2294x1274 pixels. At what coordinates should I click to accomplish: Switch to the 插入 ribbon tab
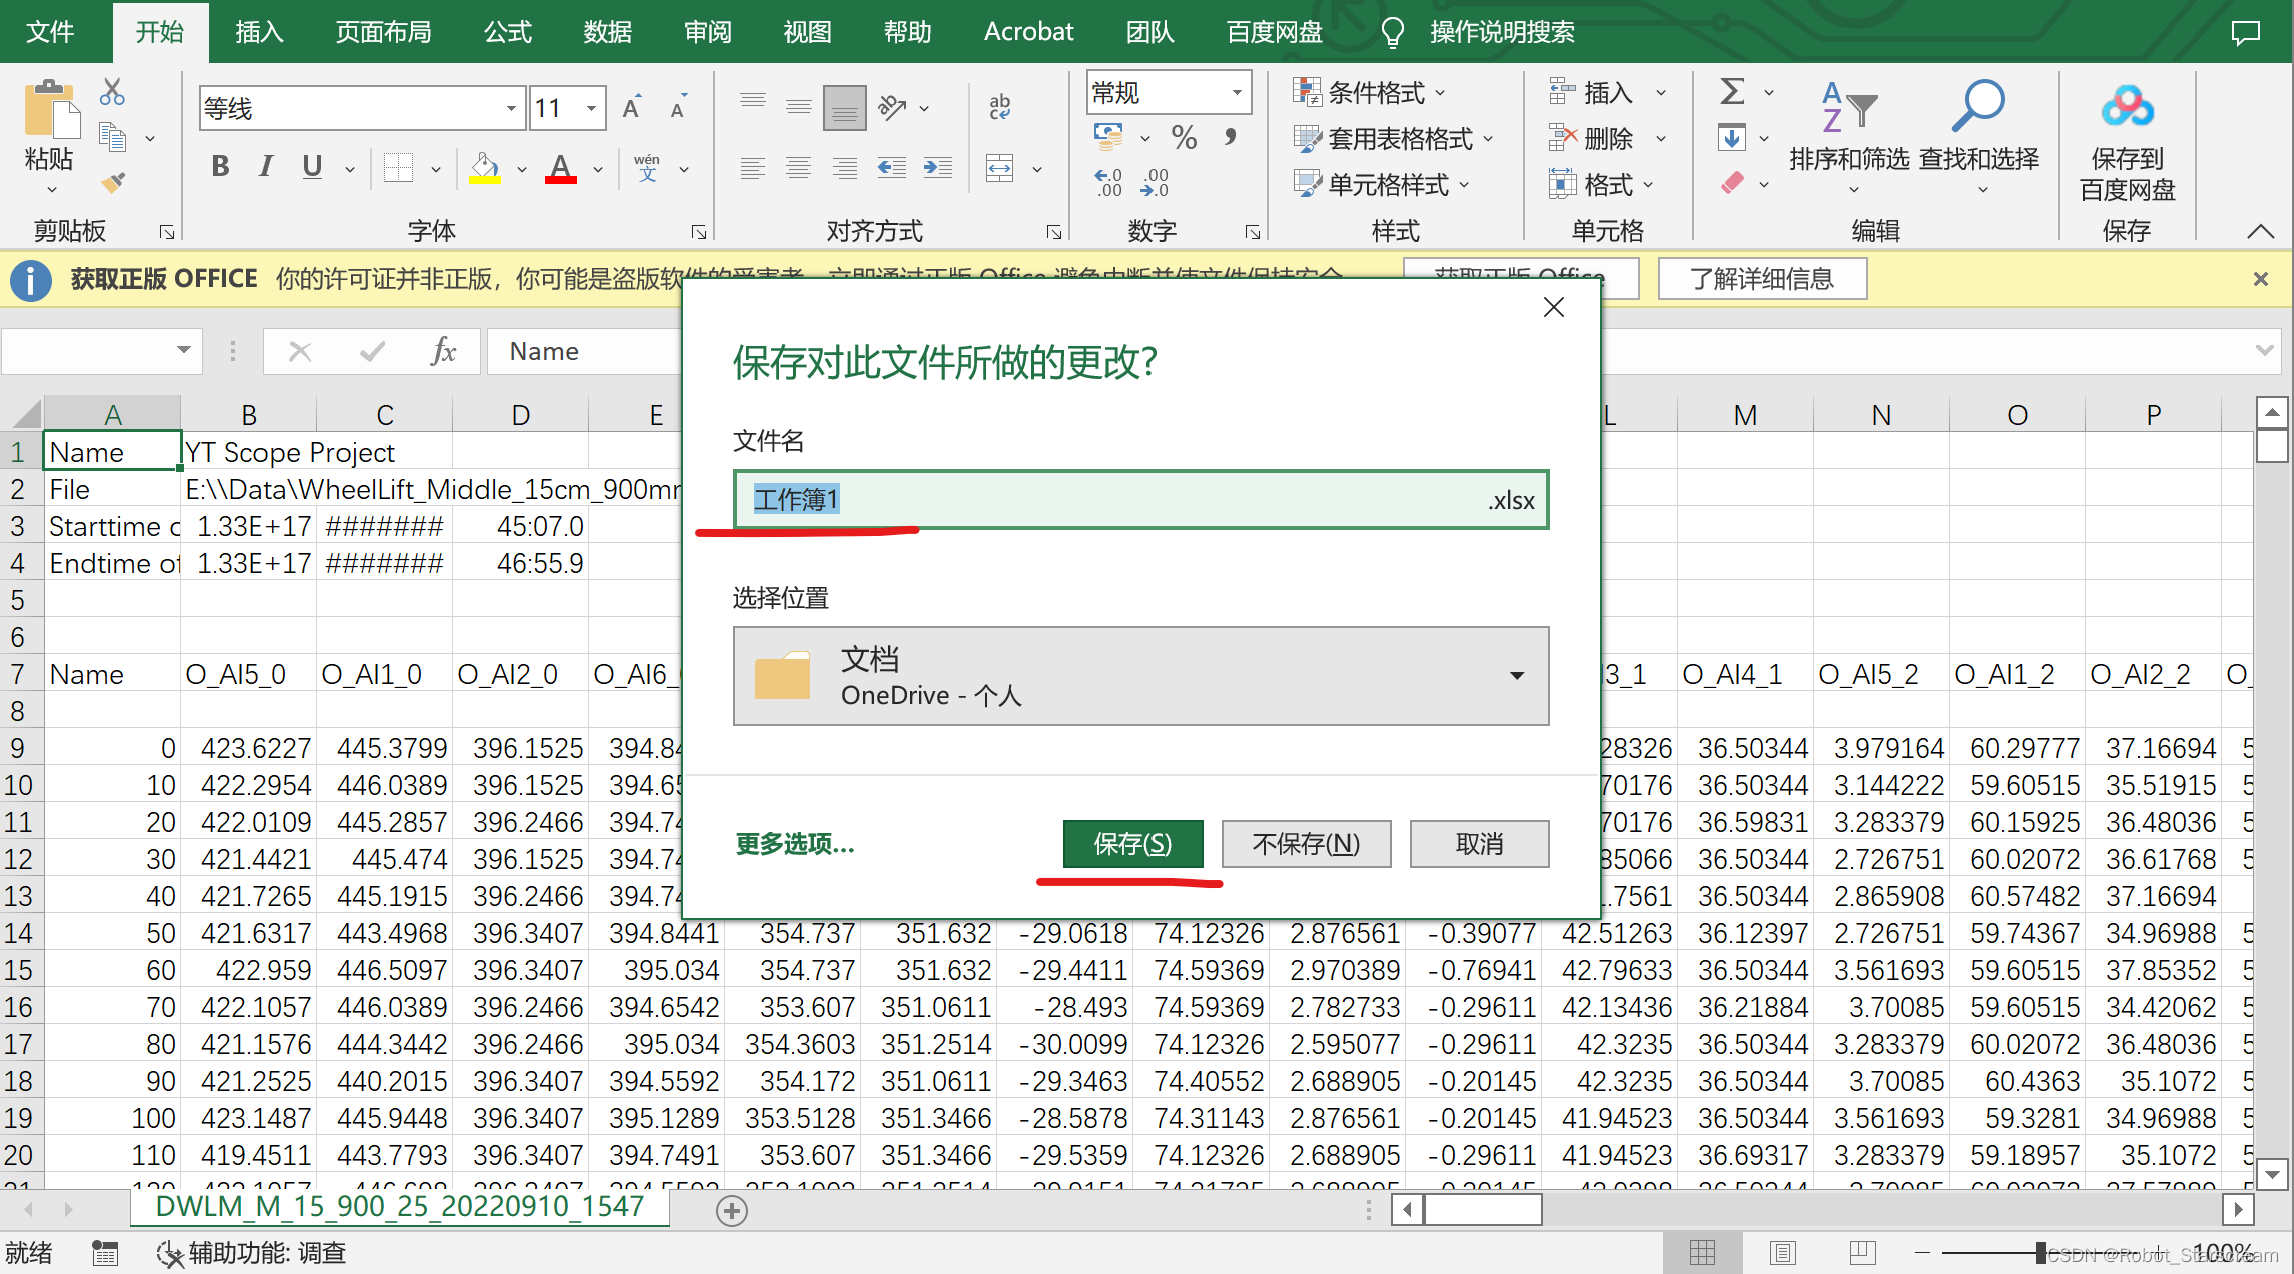pyautogui.click(x=258, y=31)
